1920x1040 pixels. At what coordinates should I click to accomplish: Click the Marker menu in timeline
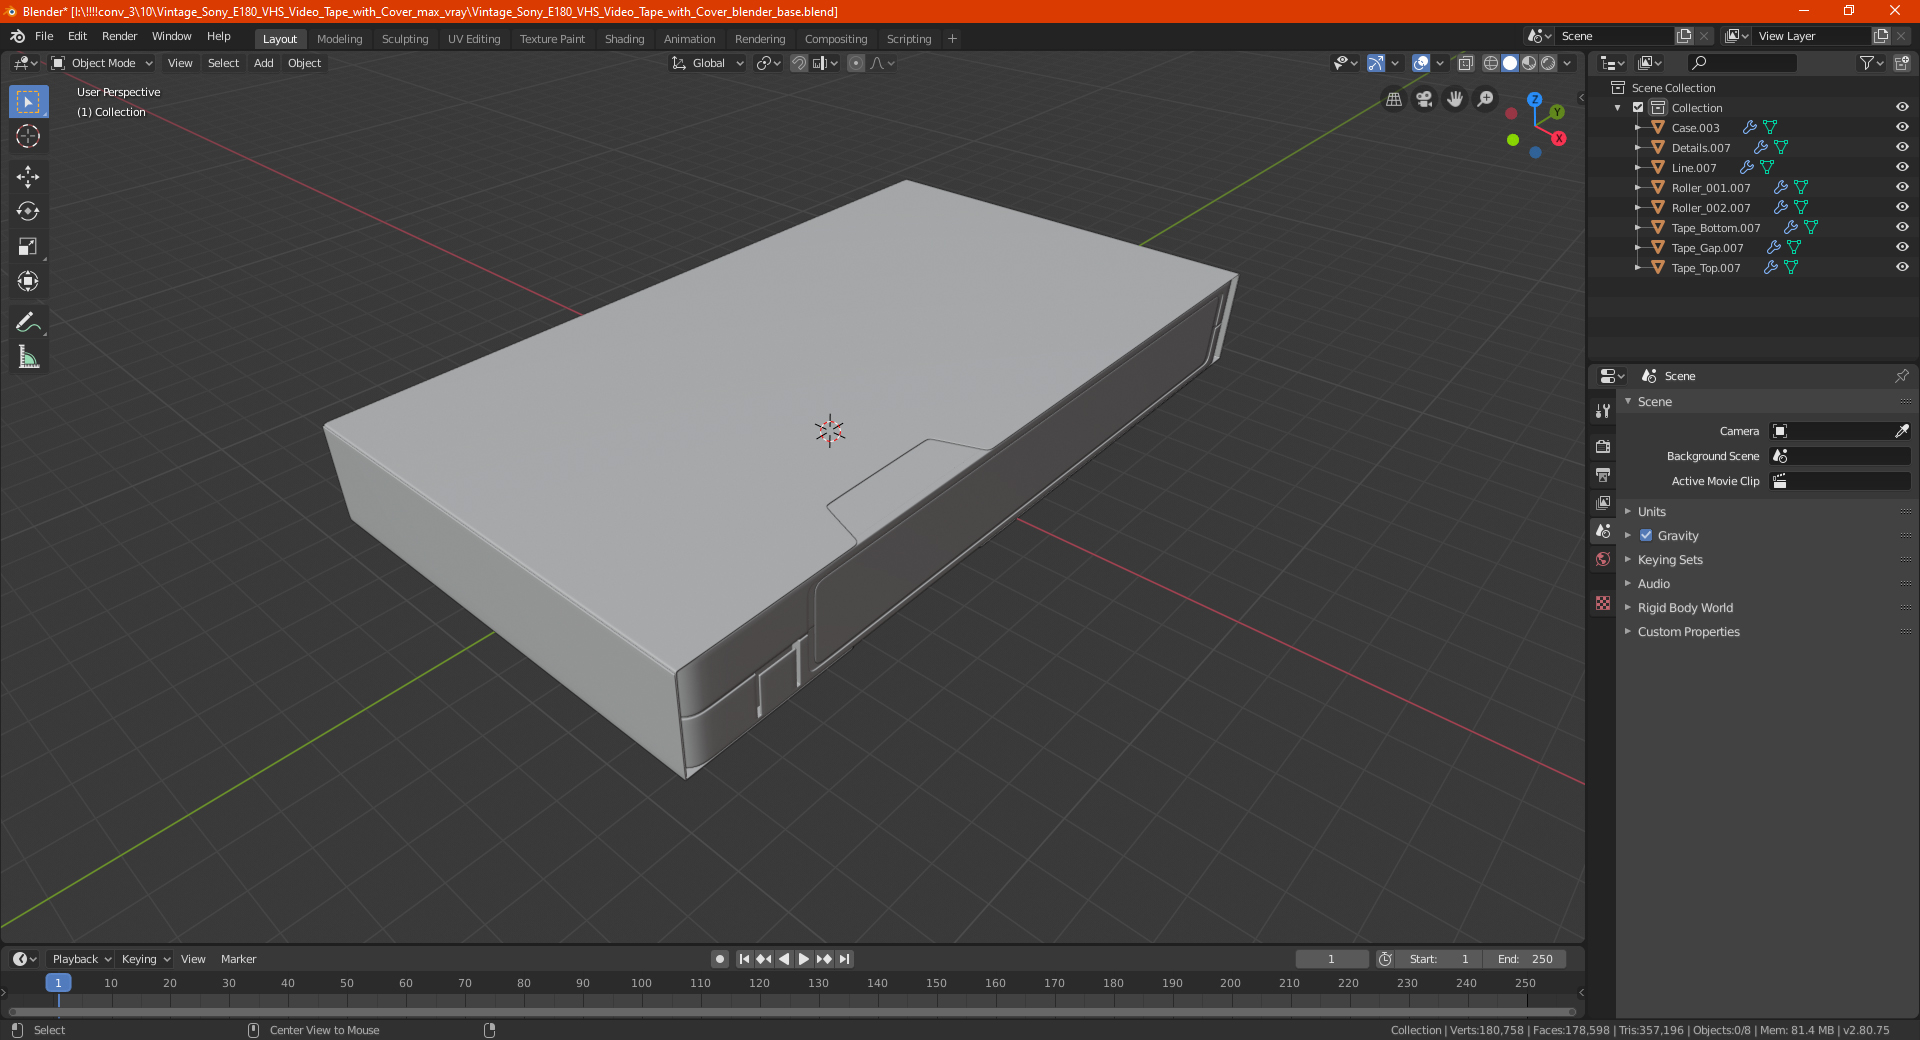tap(238, 959)
